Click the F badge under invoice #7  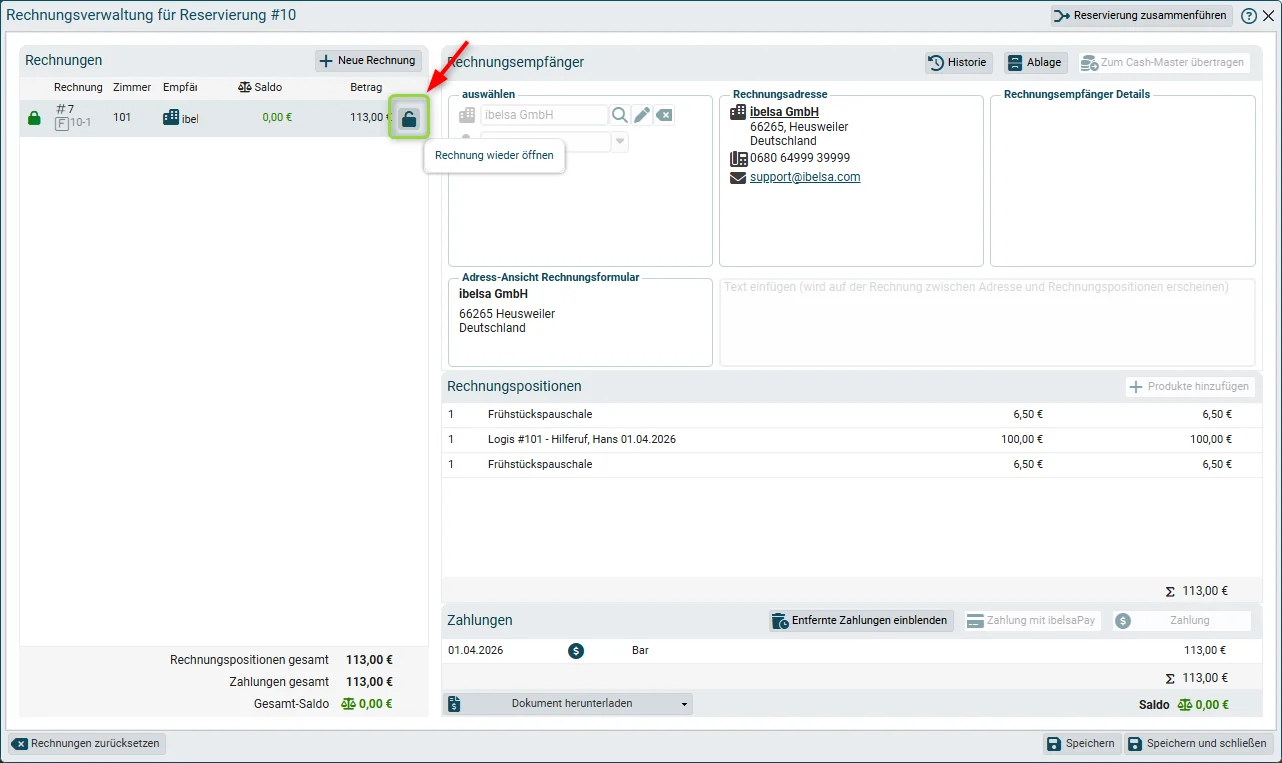click(x=62, y=125)
